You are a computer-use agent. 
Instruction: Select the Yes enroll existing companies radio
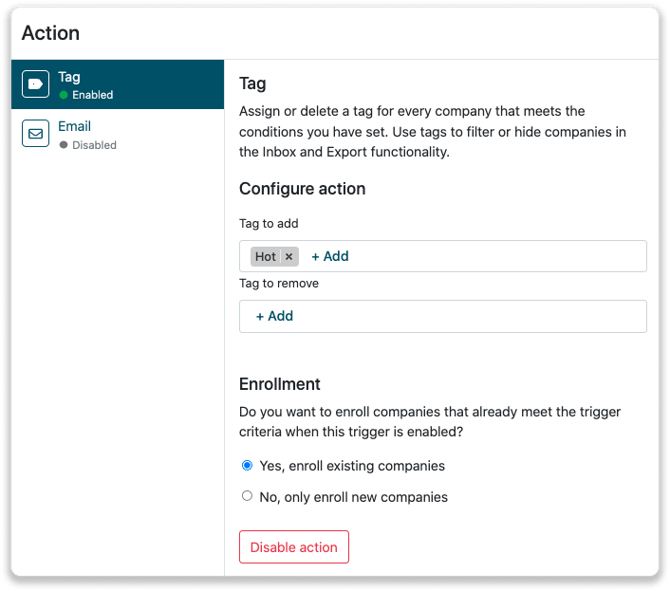click(247, 465)
